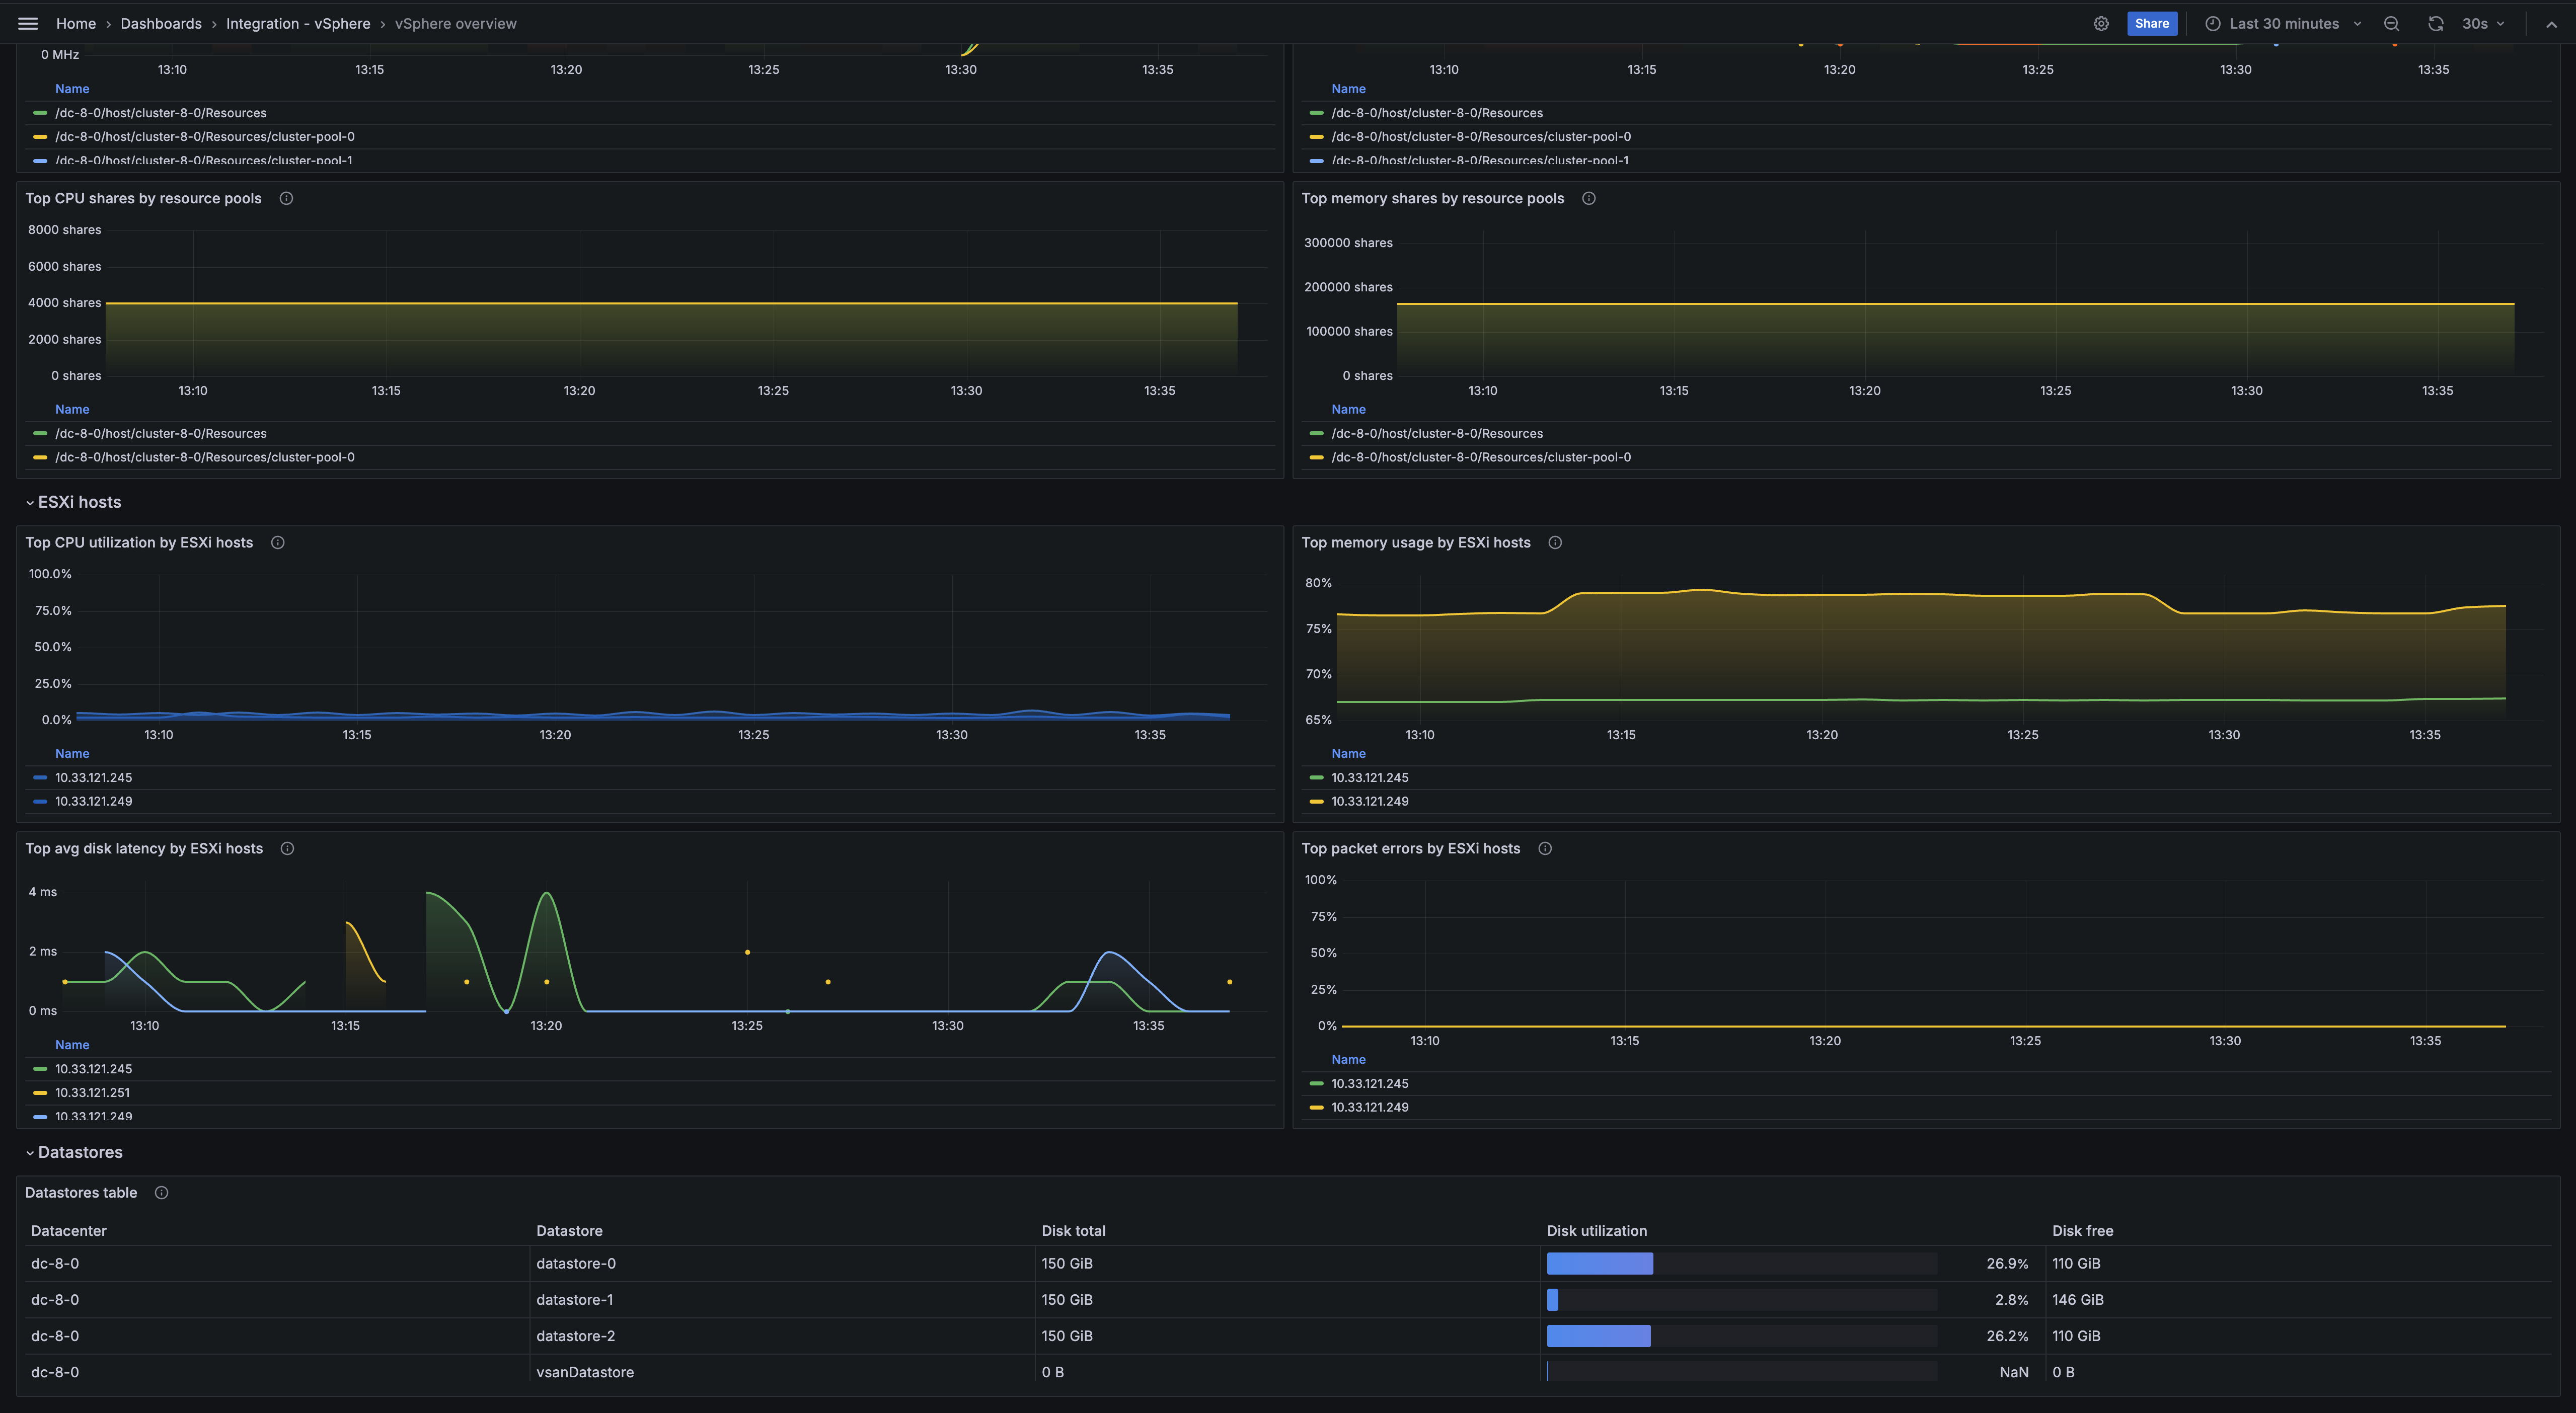2576x1413 pixels.
Task: Click the color swatch beside 10.33.121.251 in disk latency legend
Action: point(40,1092)
